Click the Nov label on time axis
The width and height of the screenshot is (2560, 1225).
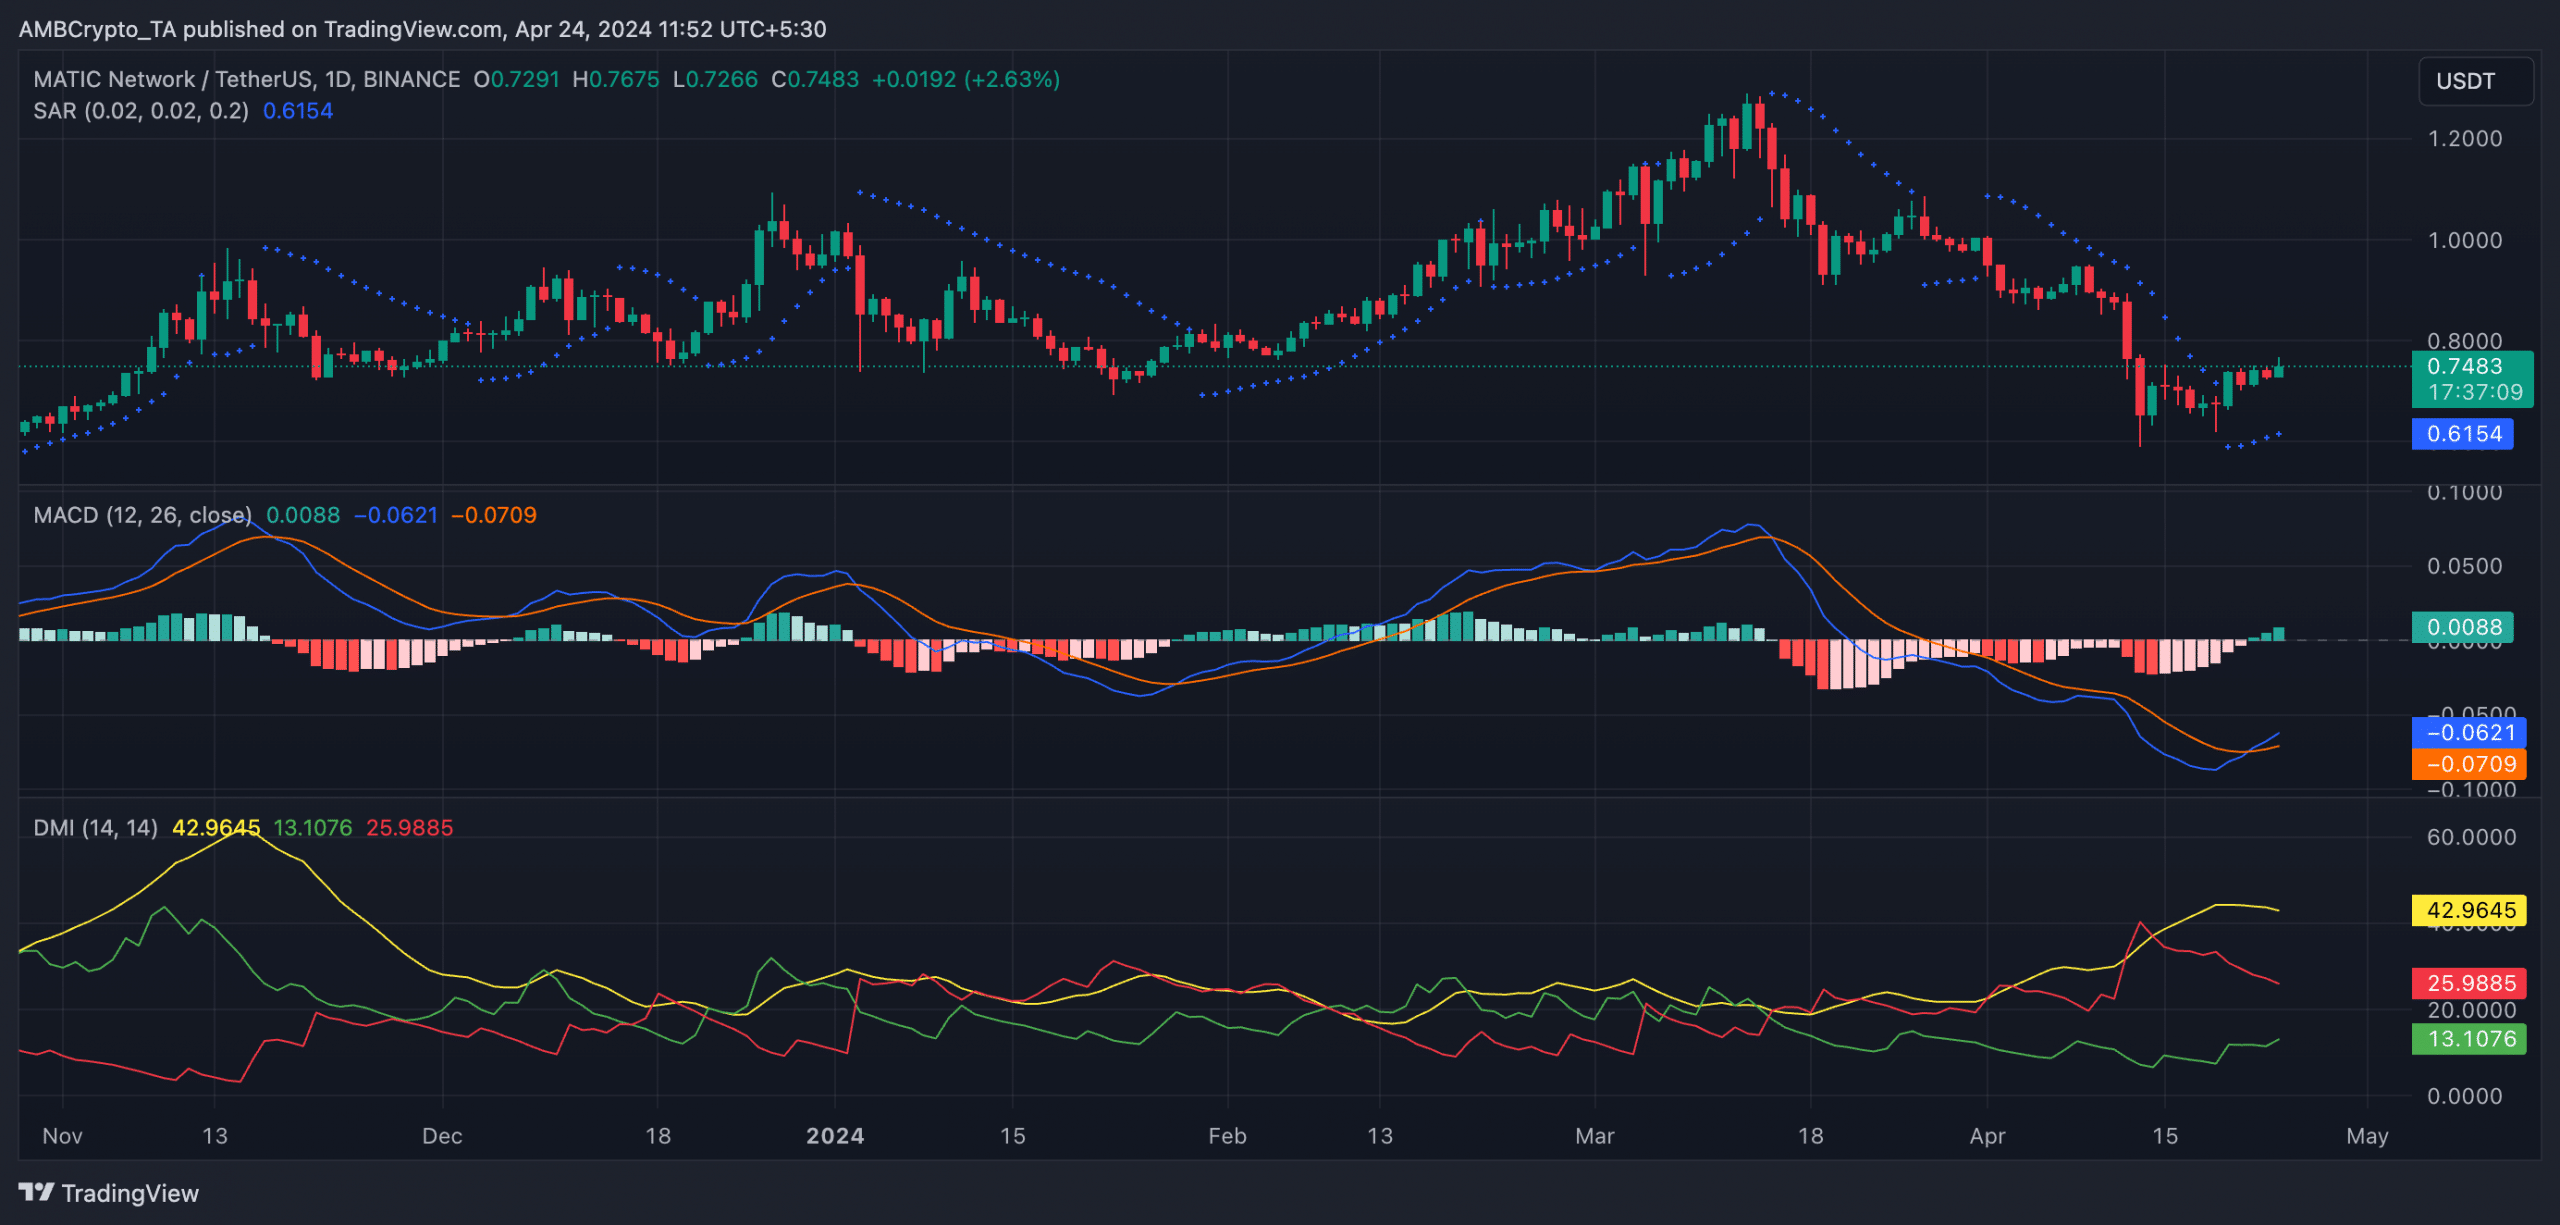tap(62, 1136)
